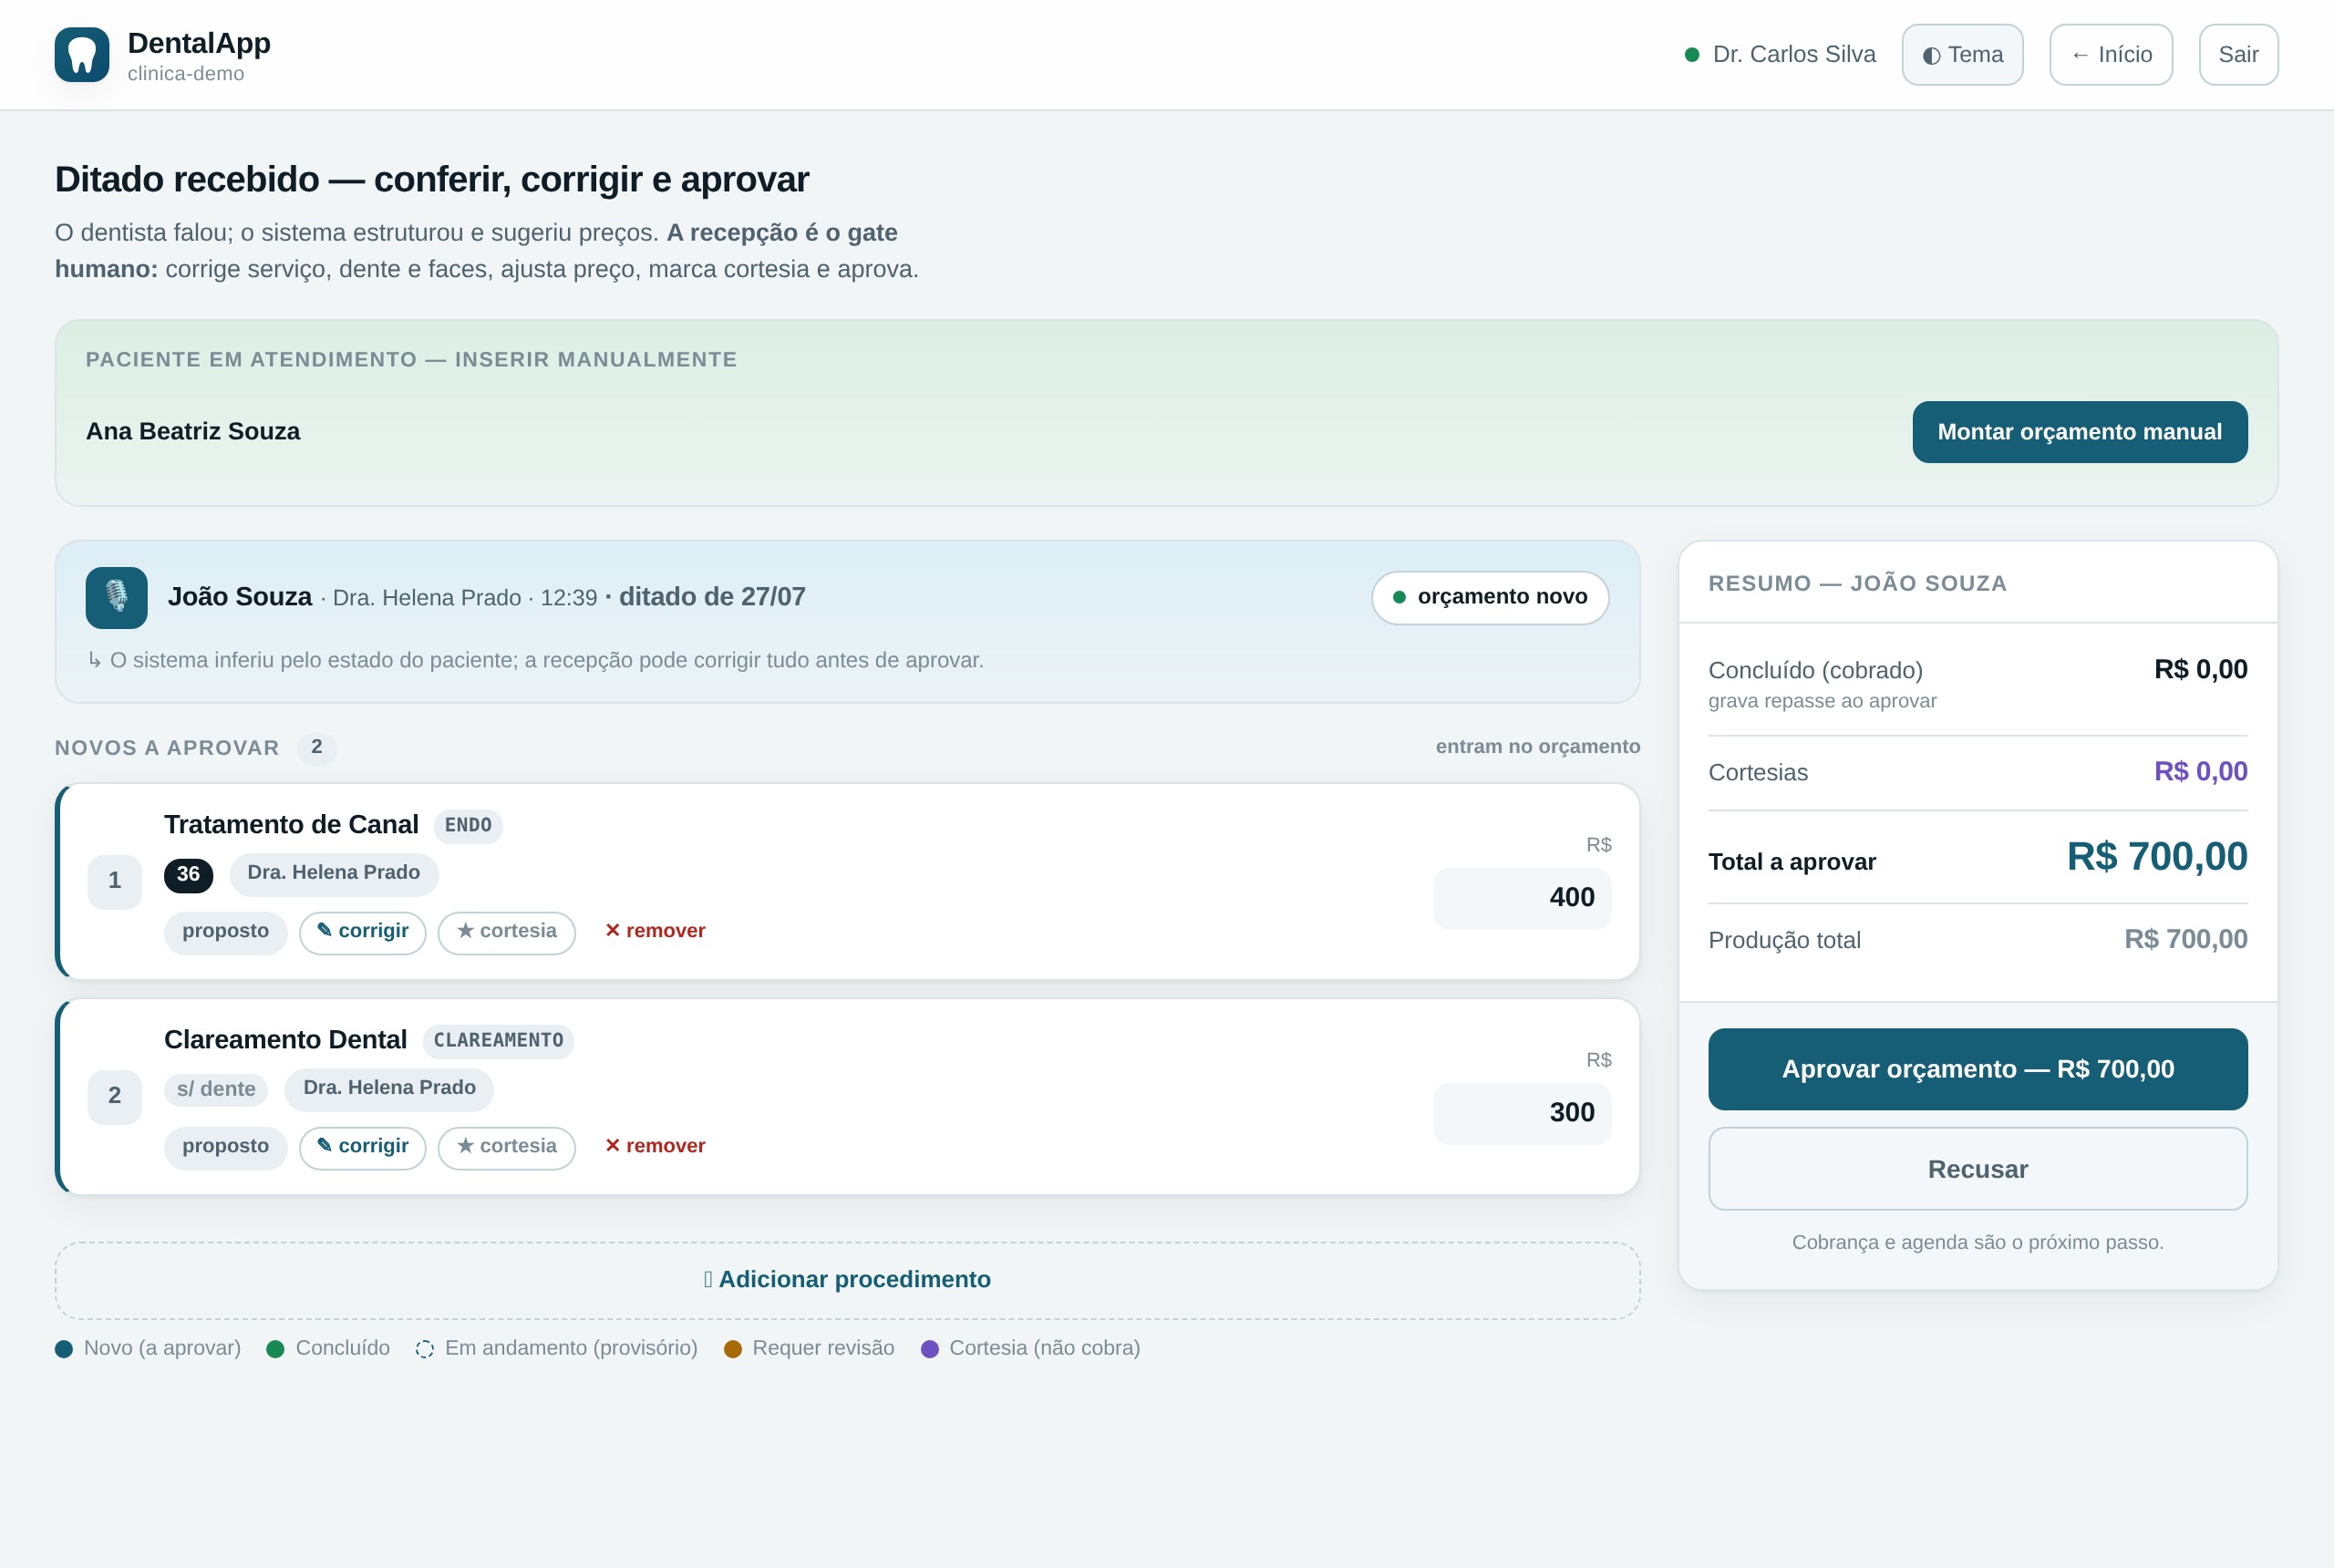Click the Concluído (cobrado) R$ 0,00 value

[x=2200, y=670]
